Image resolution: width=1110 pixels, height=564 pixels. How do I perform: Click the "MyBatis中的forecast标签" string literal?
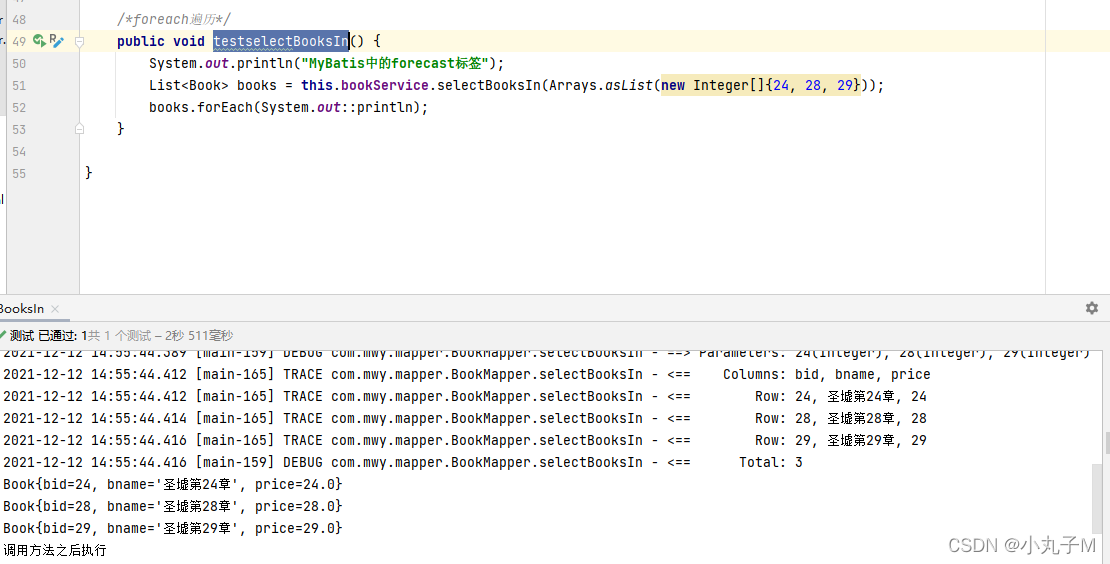tap(395, 63)
